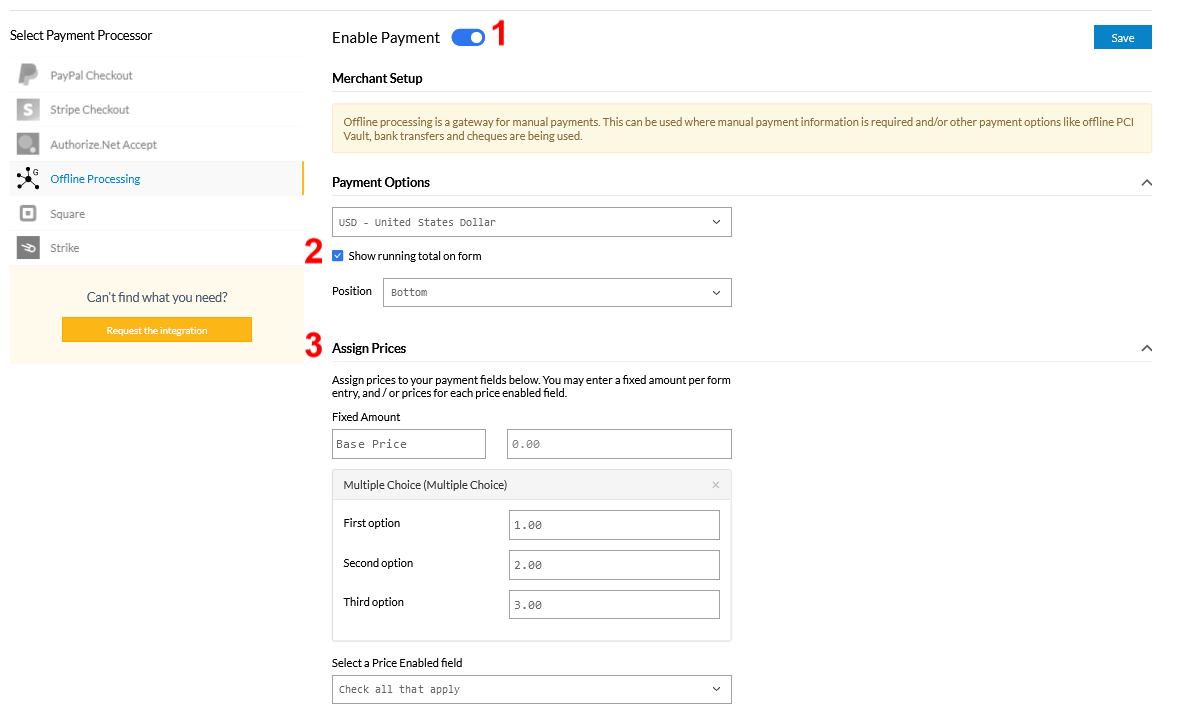Toggle the Enable Payment switch
The width and height of the screenshot is (1180, 713).
pos(468,38)
